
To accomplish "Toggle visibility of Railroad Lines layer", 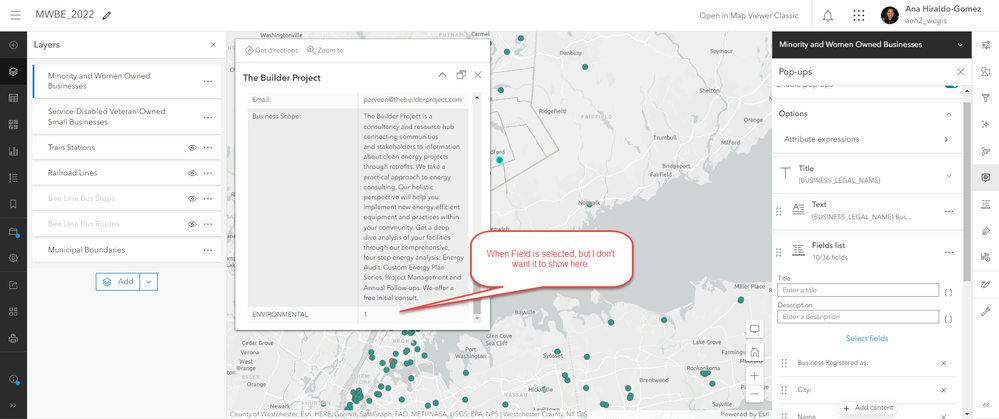I will click(x=192, y=173).
